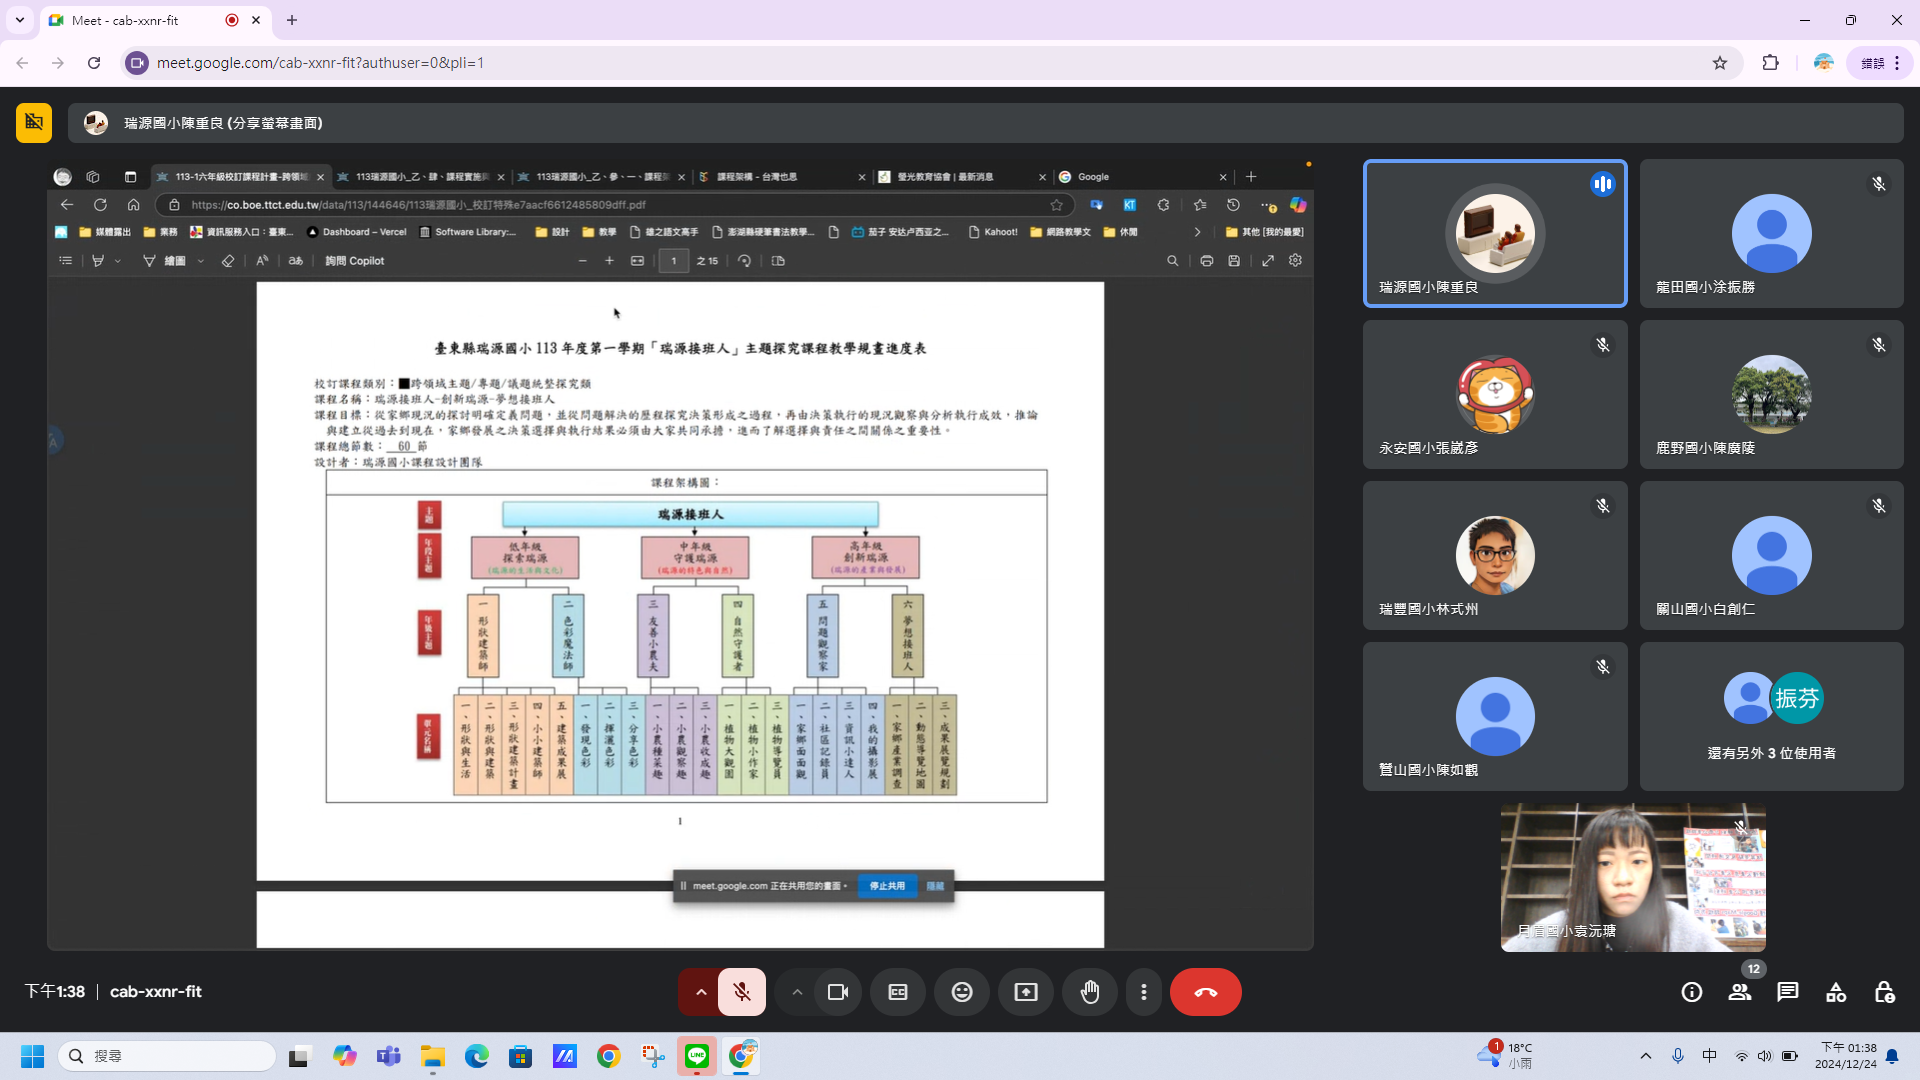The width and height of the screenshot is (1920, 1080).
Task: Click Dashboard – Vercel bookmark in shared browser
Action: [x=355, y=232]
